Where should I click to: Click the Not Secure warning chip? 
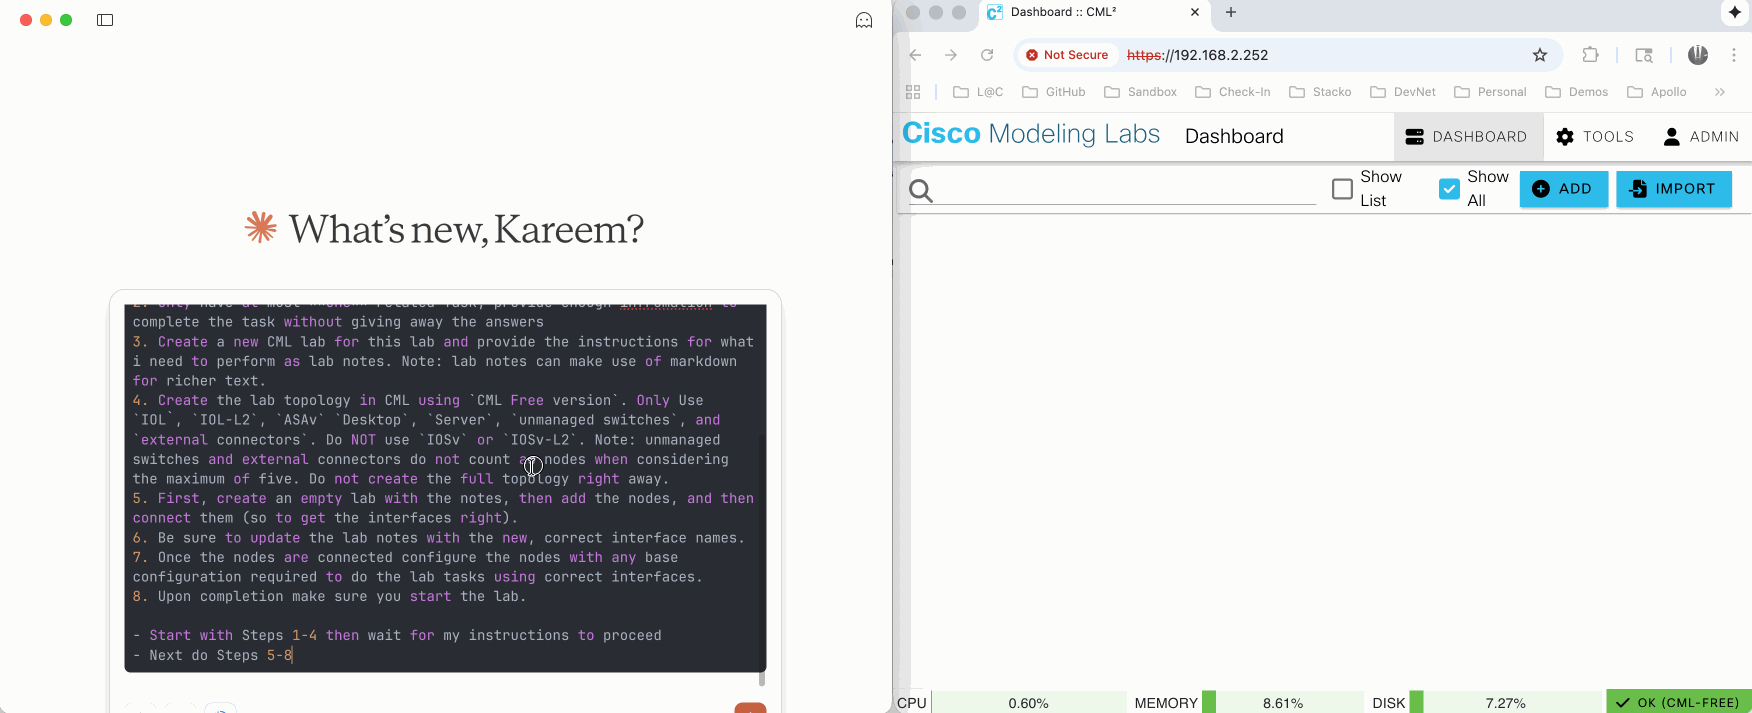[x=1067, y=55]
